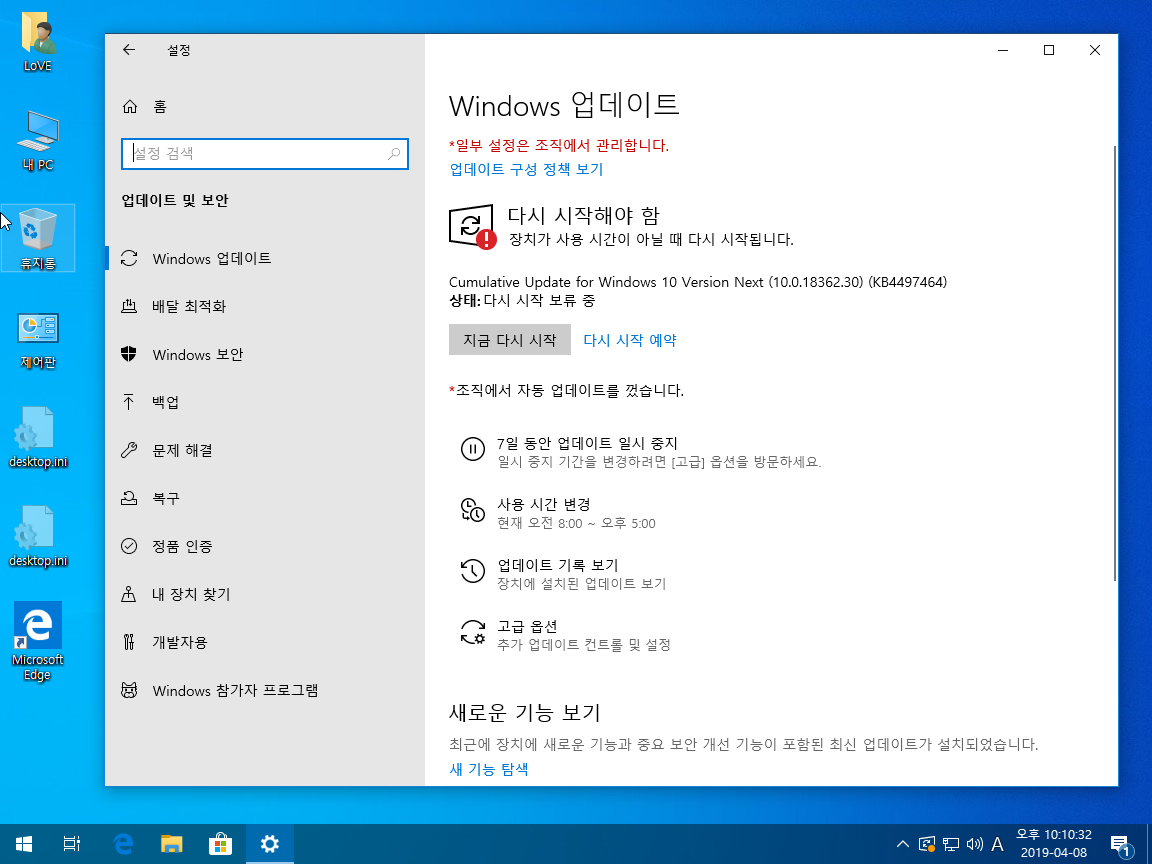Launch Edge from the taskbar
The width and height of the screenshot is (1152, 864).
(123, 844)
